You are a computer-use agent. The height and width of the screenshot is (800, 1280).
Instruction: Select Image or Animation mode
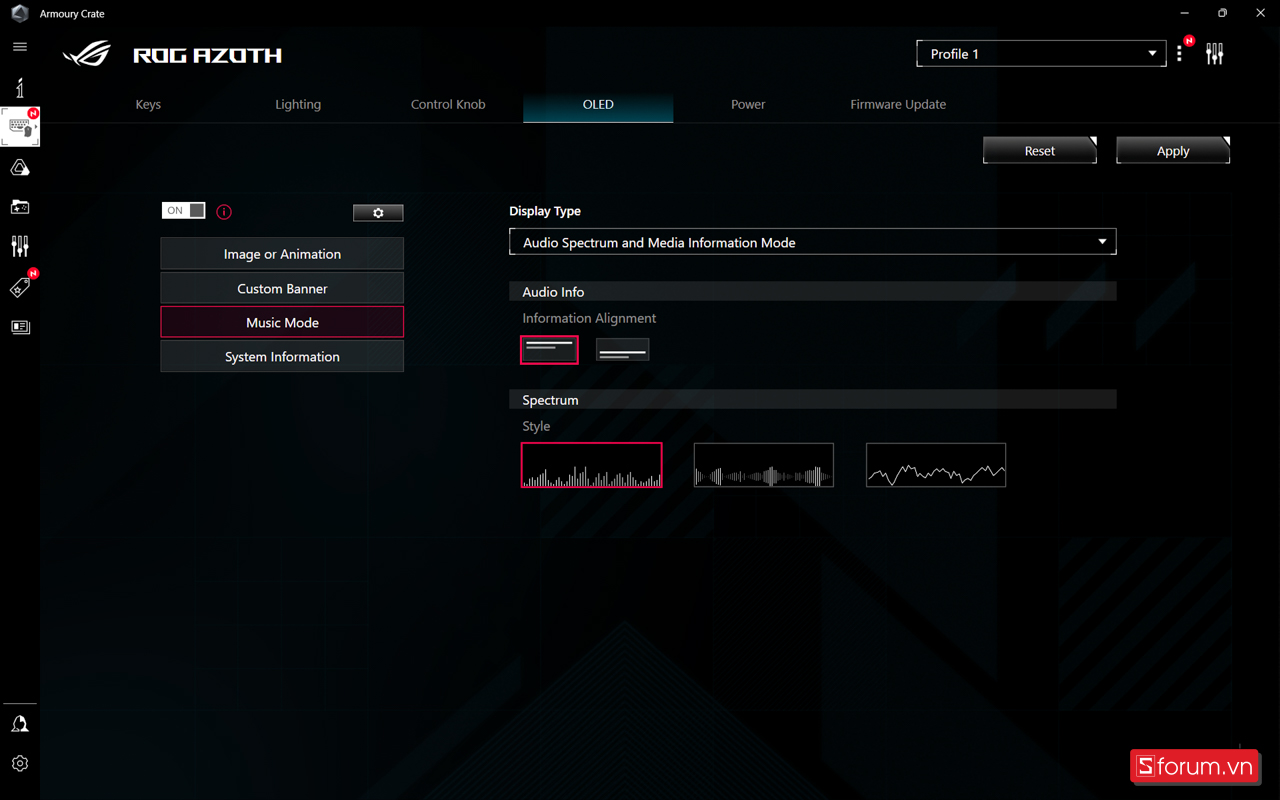282,254
